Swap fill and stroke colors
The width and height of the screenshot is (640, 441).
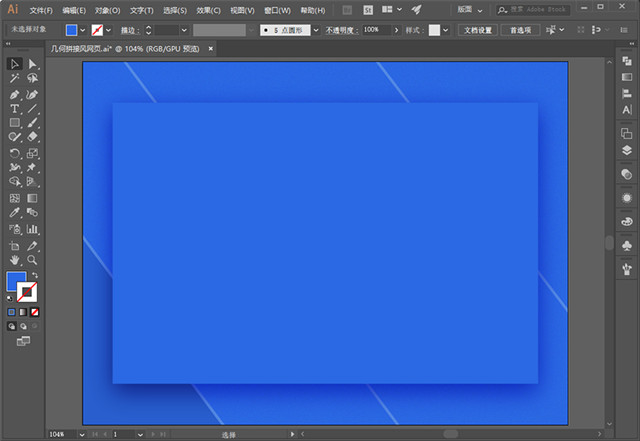tap(35, 275)
